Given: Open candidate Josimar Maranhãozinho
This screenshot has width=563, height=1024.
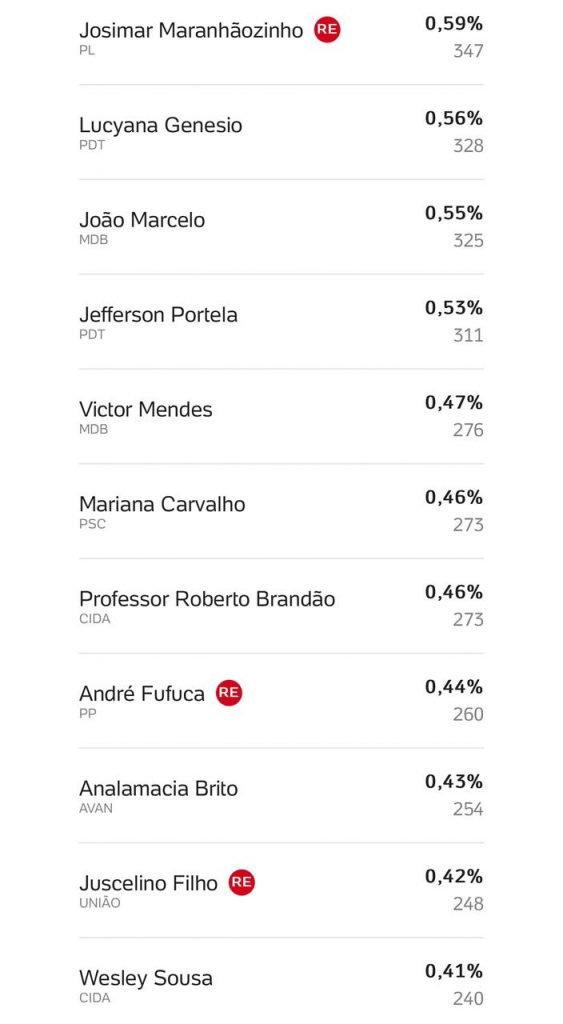Looking at the screenshot, I should (191, 31).
